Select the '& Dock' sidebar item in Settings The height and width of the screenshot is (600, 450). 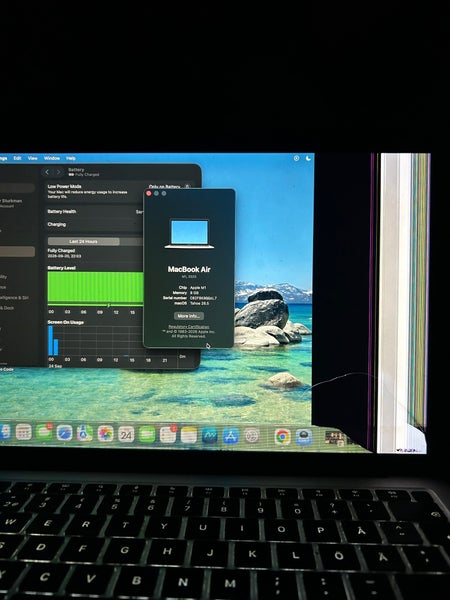coord(7,308)
